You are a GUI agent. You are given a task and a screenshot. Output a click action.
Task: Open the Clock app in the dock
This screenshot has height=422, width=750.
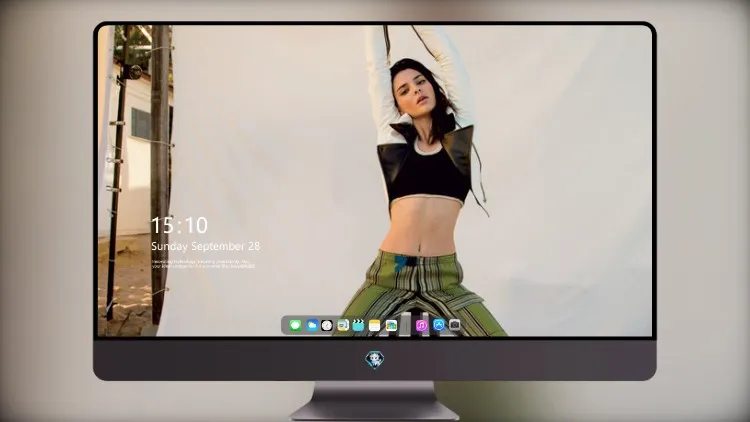(x=327, y=326)
